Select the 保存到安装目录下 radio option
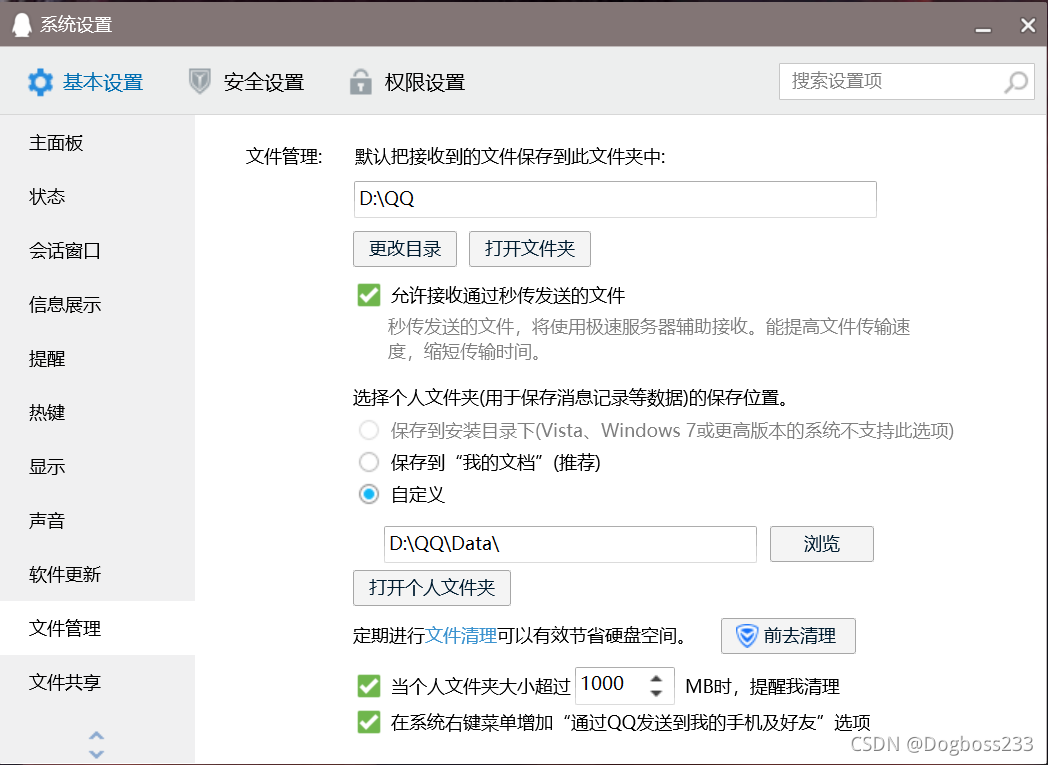The height and width of the screenshot is (765, 1048). 369,430
